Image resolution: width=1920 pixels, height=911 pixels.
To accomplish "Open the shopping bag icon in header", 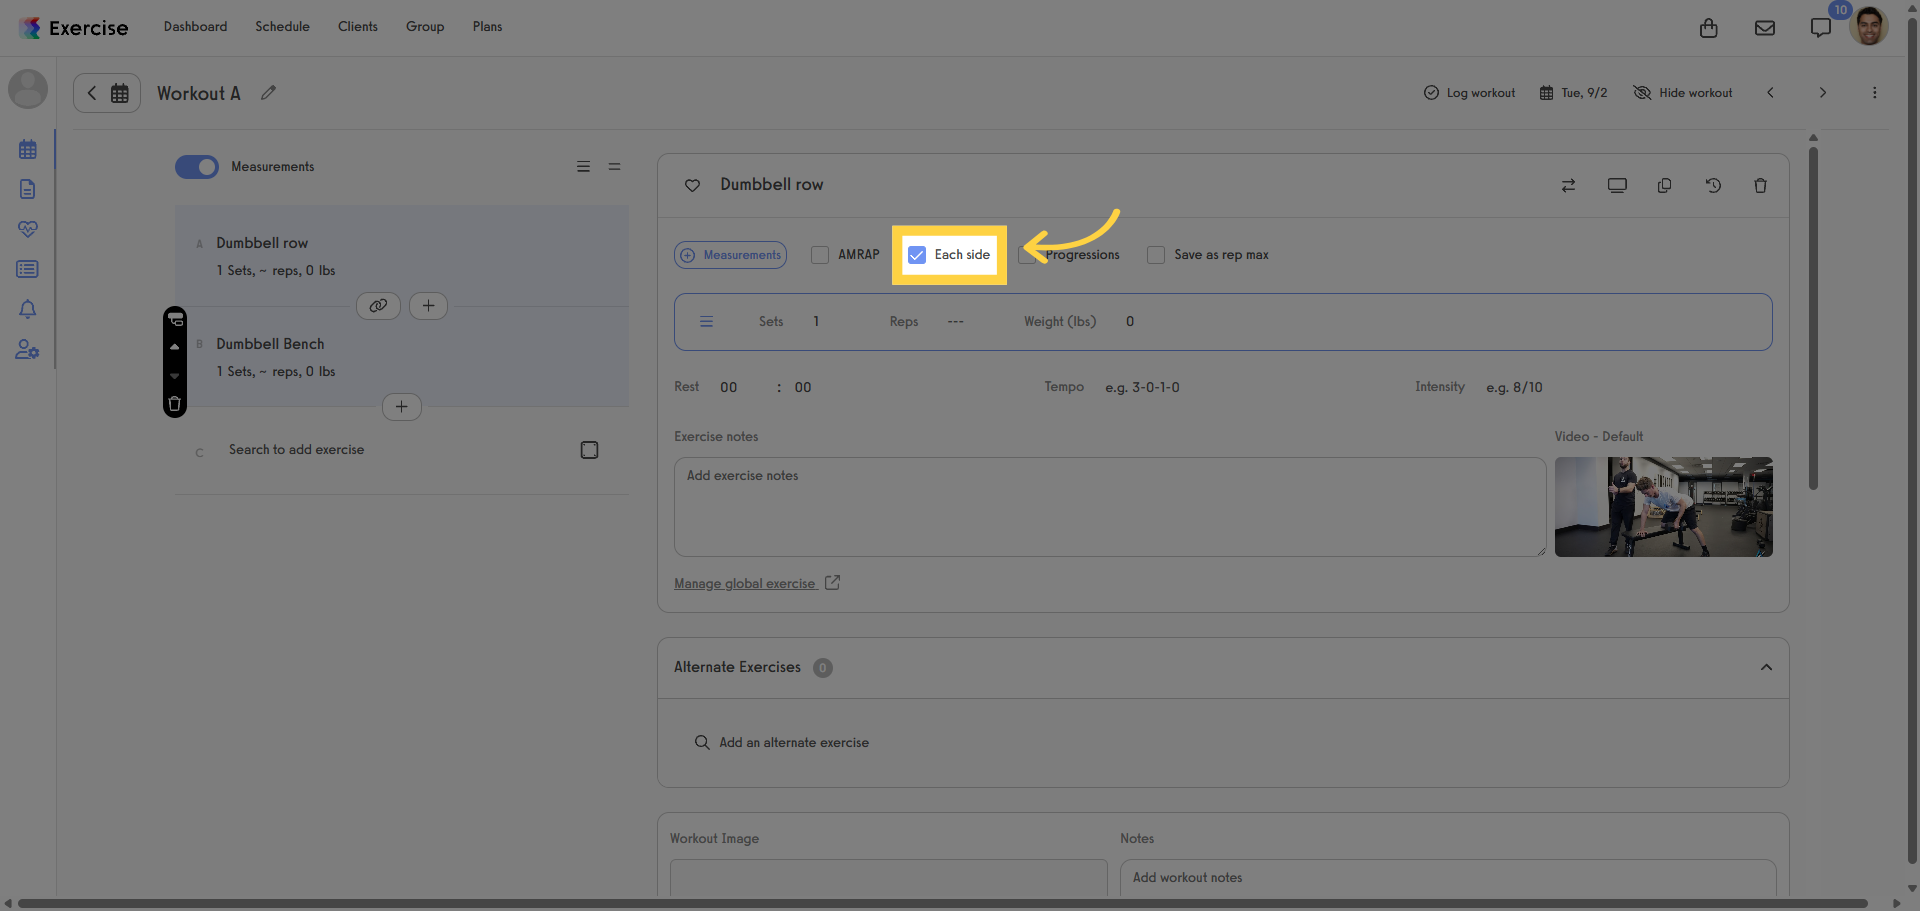I will [x=1709, y=28].
